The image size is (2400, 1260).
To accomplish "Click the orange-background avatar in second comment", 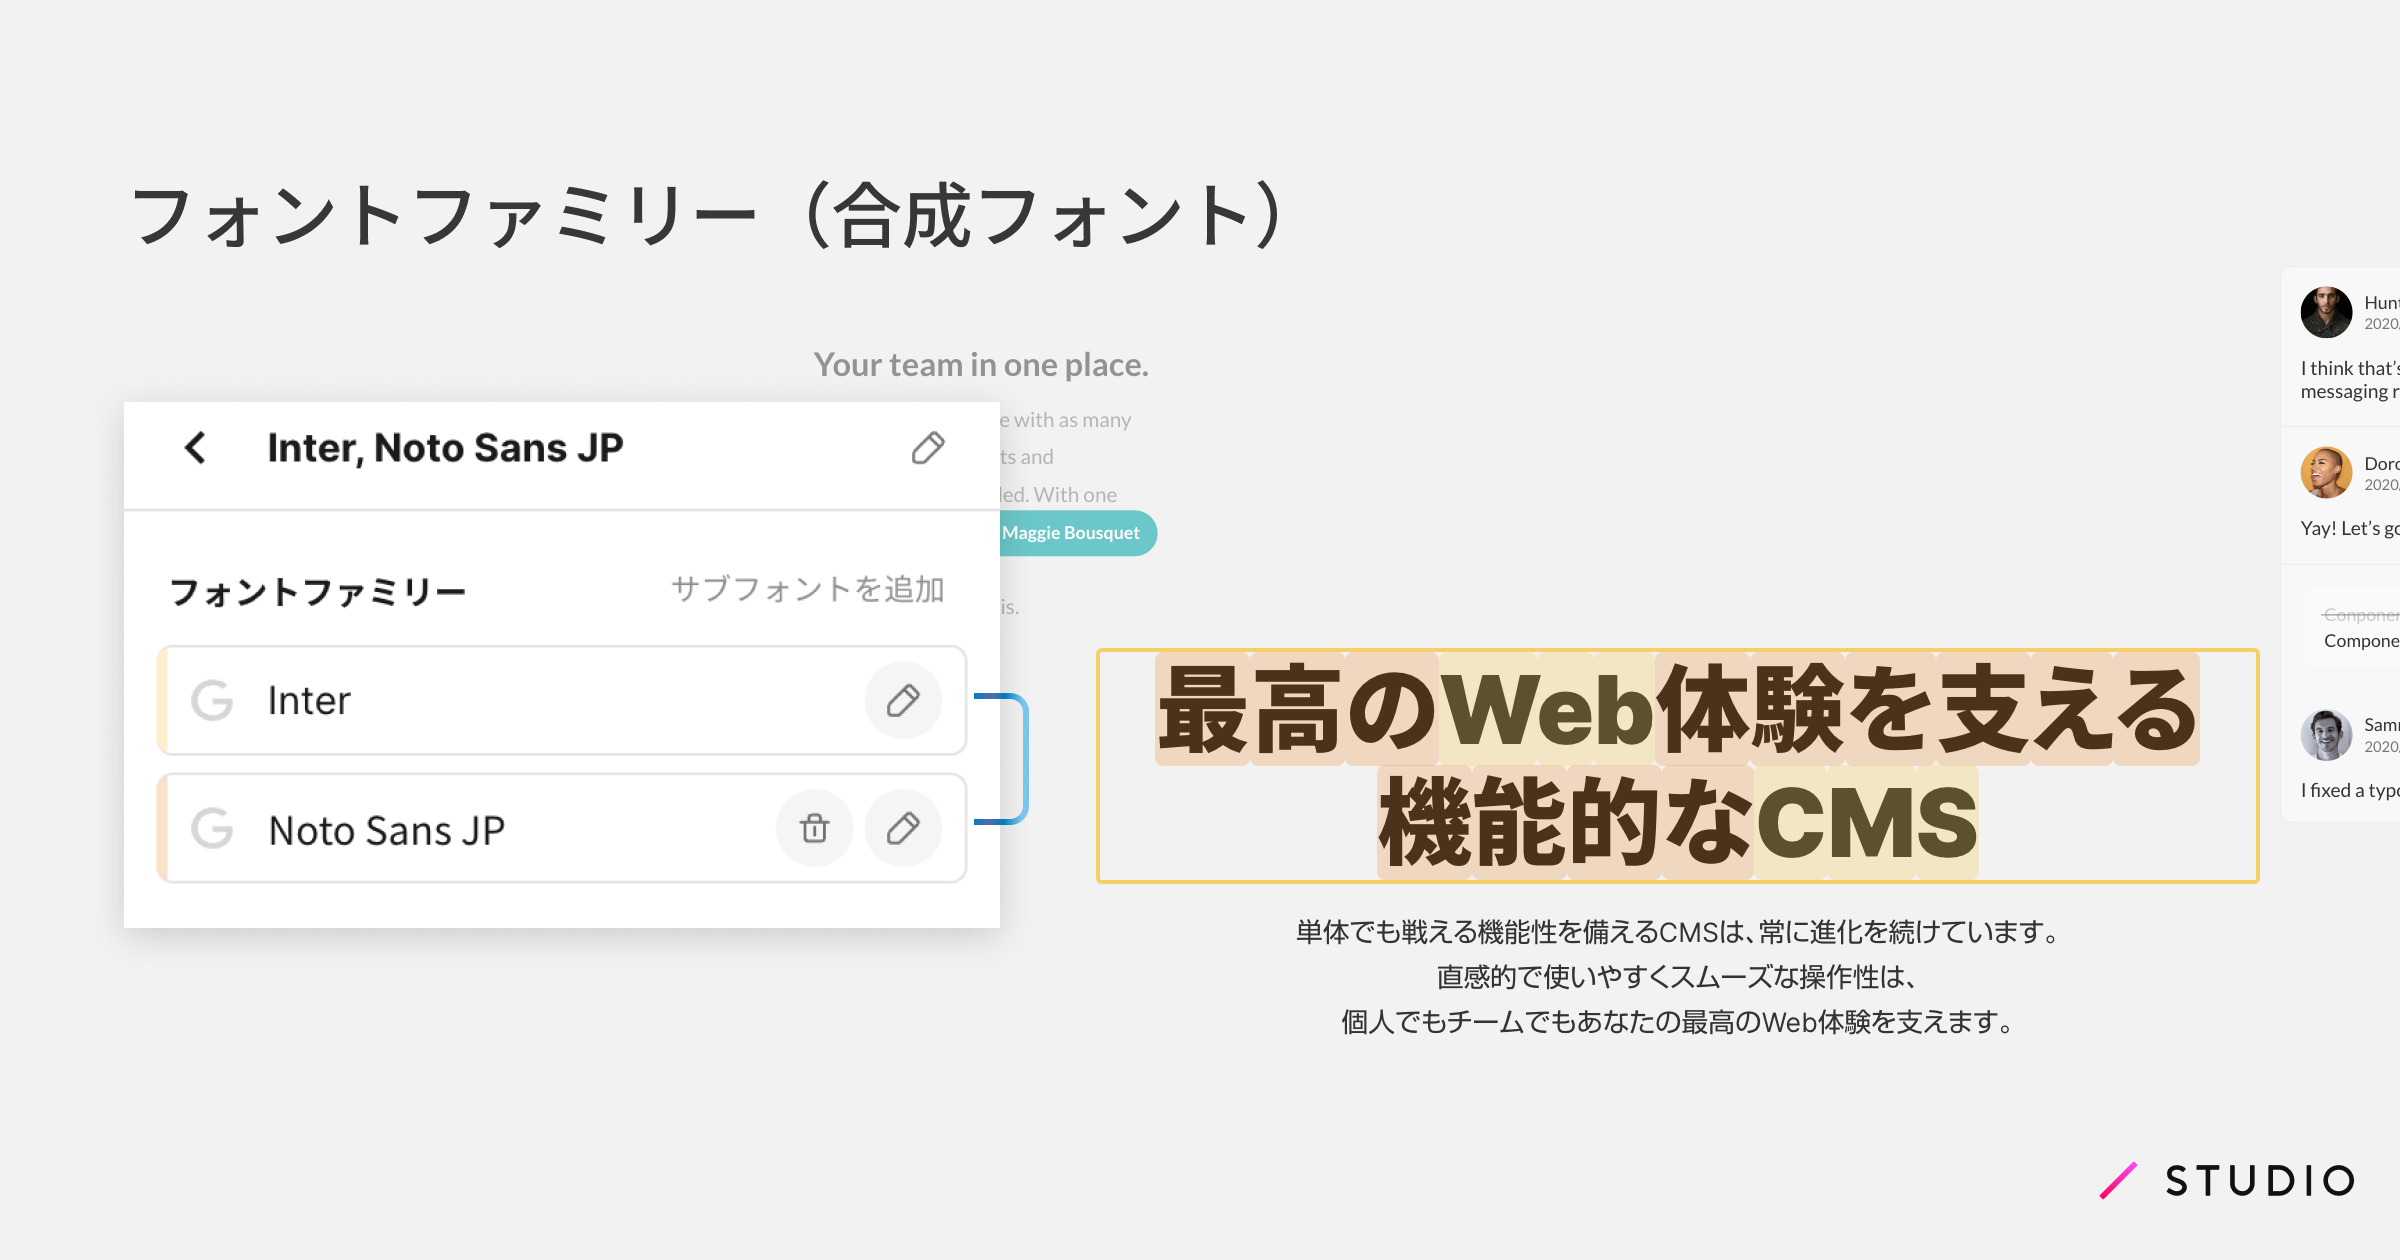I will pyautogui.click(x=2326, y=473).
